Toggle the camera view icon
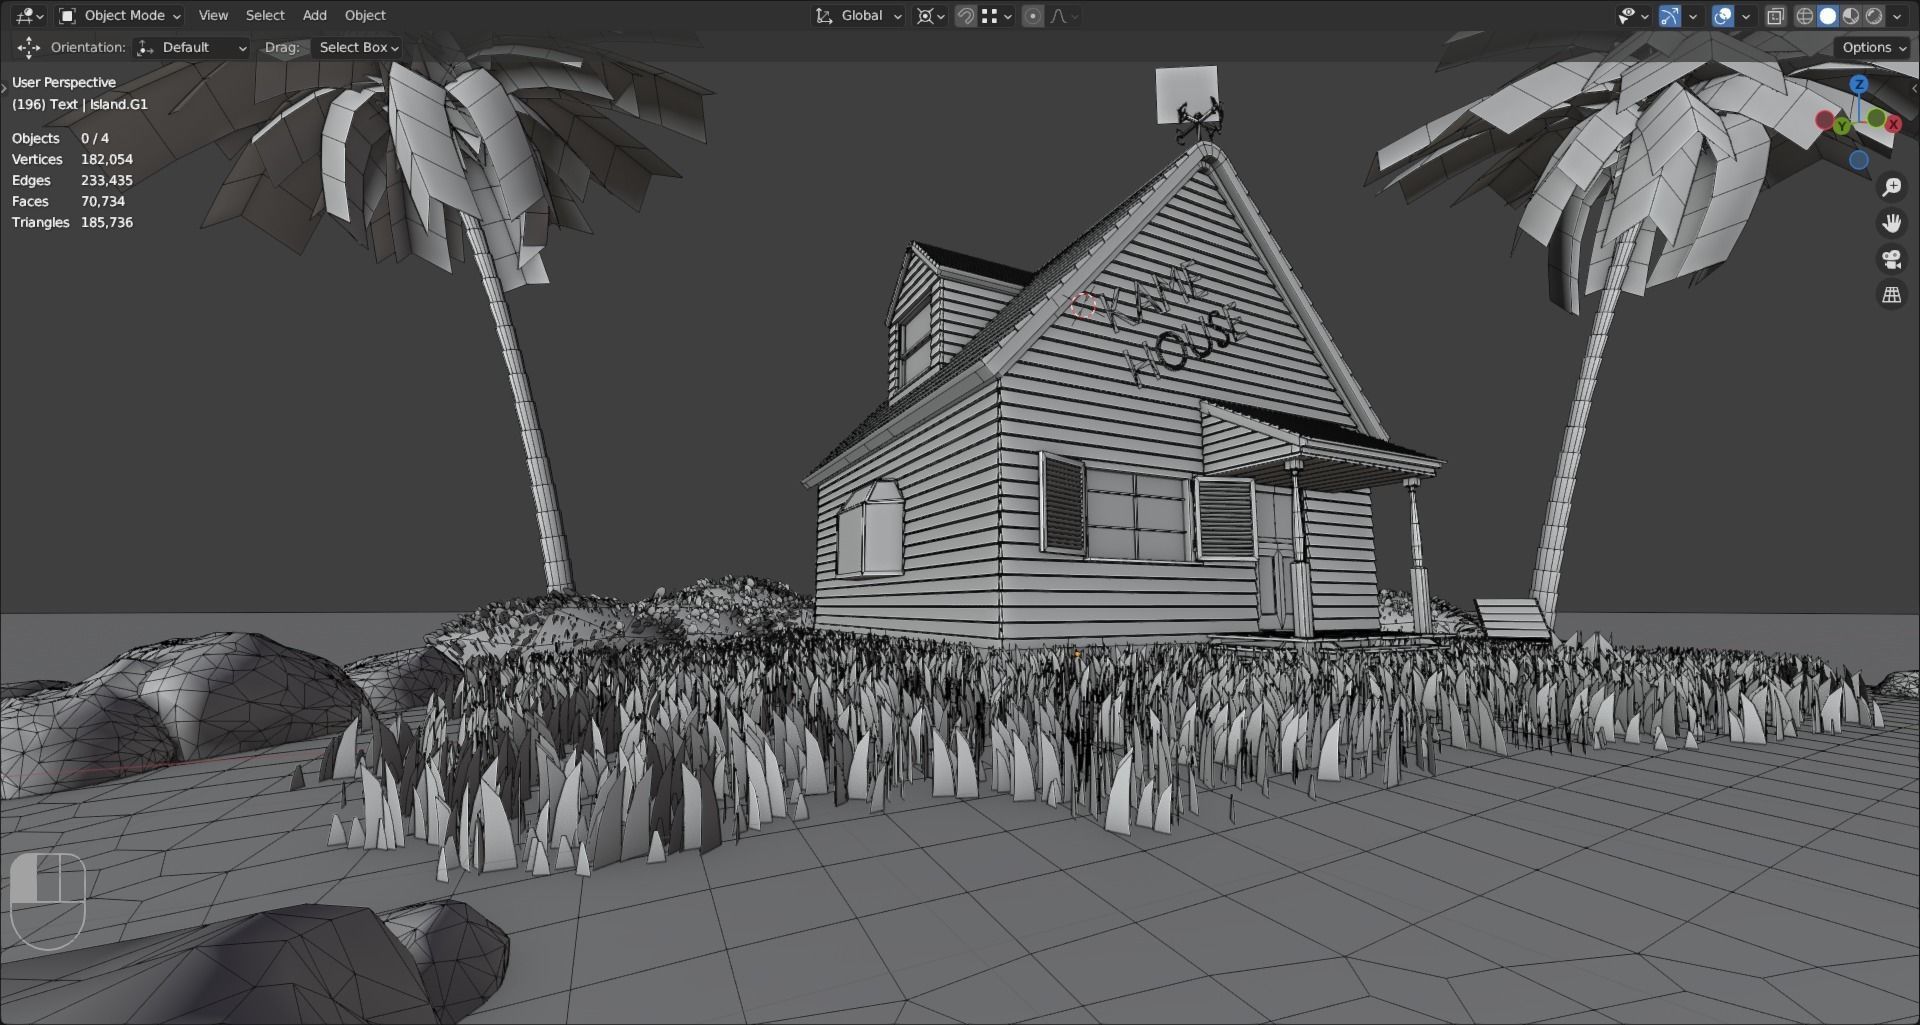The height and width of the screenshot is (1025, 1920). tap(1891, 259)
